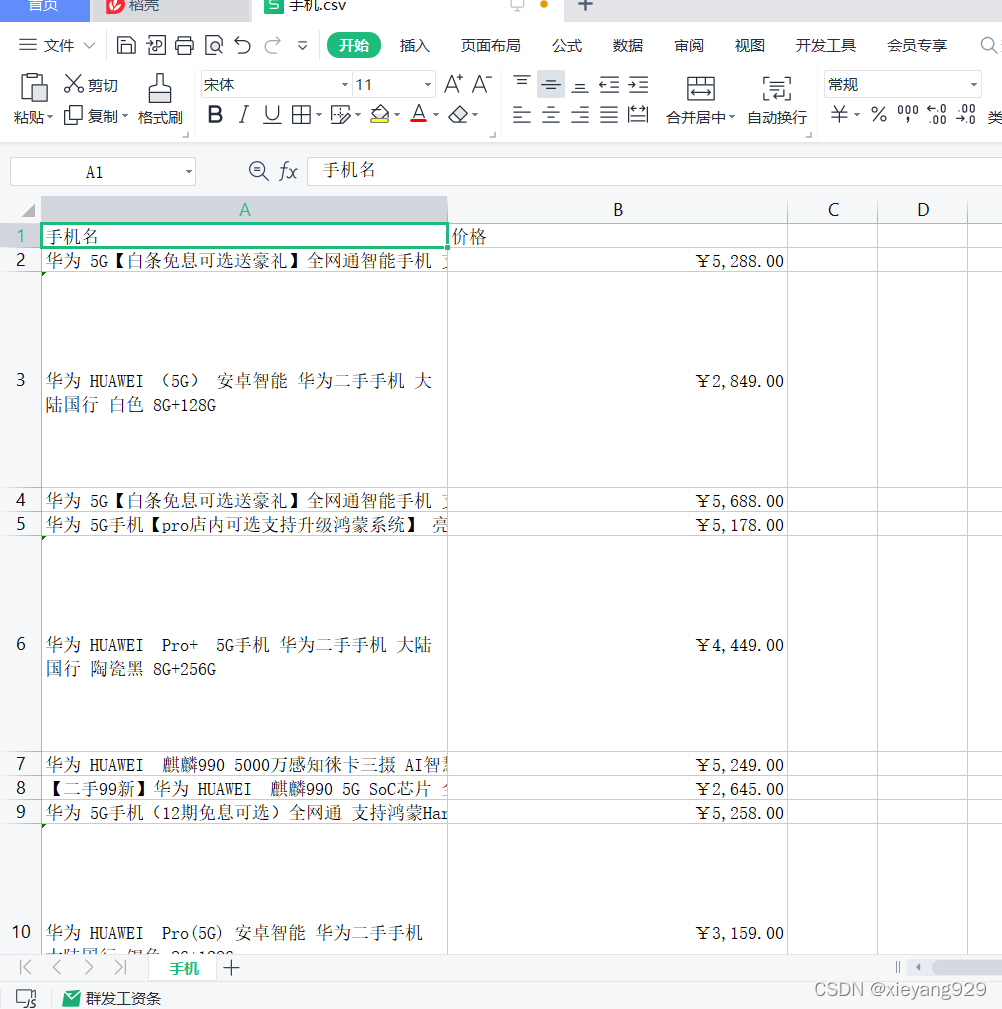Switch to the 公式 Formulas tab
The height and width of the screenshot is (1009, 1002).
click(x=567, y=46)
